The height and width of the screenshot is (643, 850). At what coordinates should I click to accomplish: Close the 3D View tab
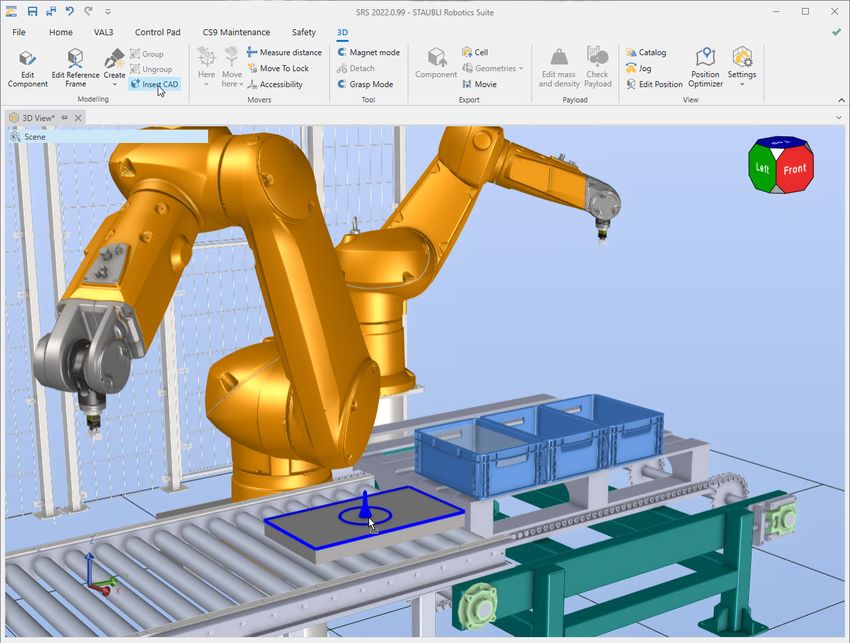coord(78,118)
